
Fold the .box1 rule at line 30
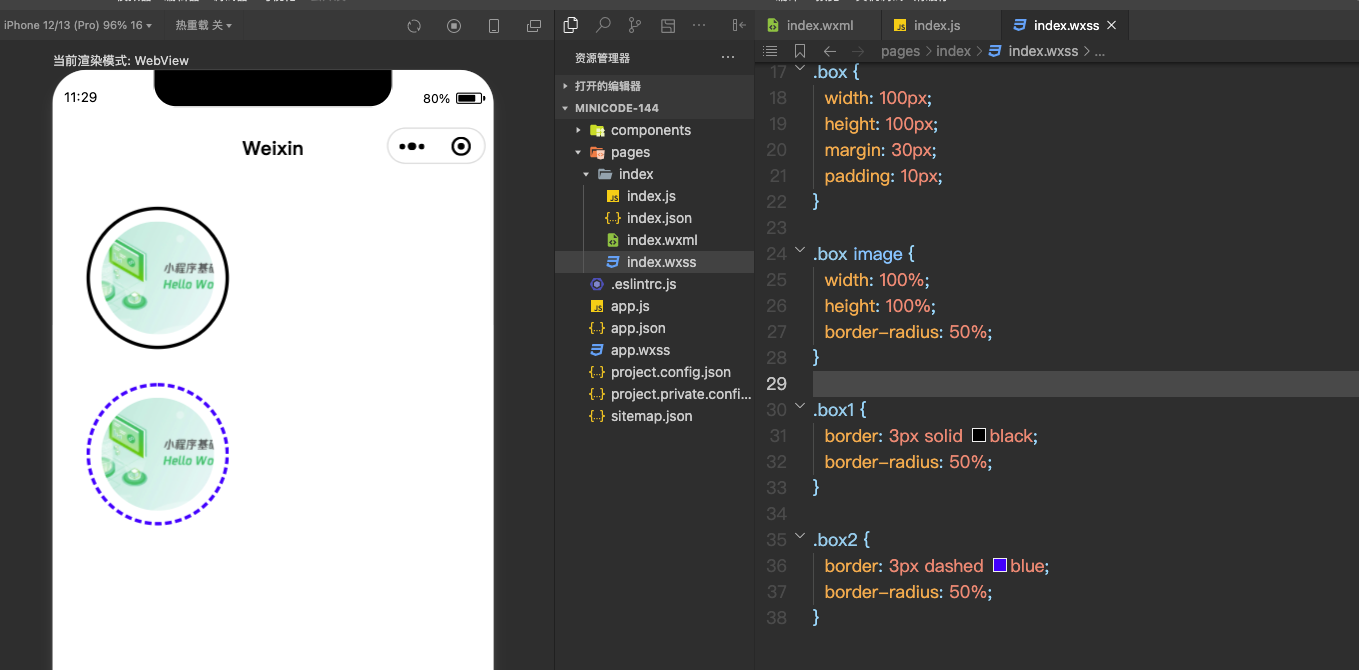tap(799, 408)
